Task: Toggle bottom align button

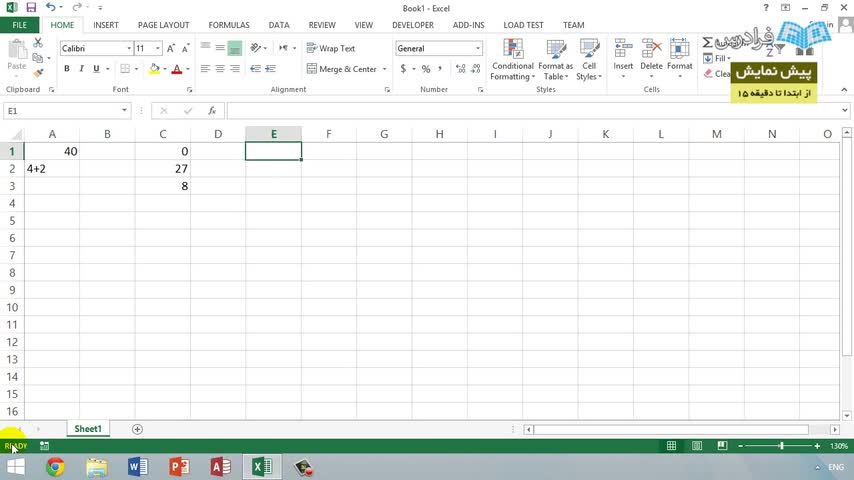Action: pos(235,48)
